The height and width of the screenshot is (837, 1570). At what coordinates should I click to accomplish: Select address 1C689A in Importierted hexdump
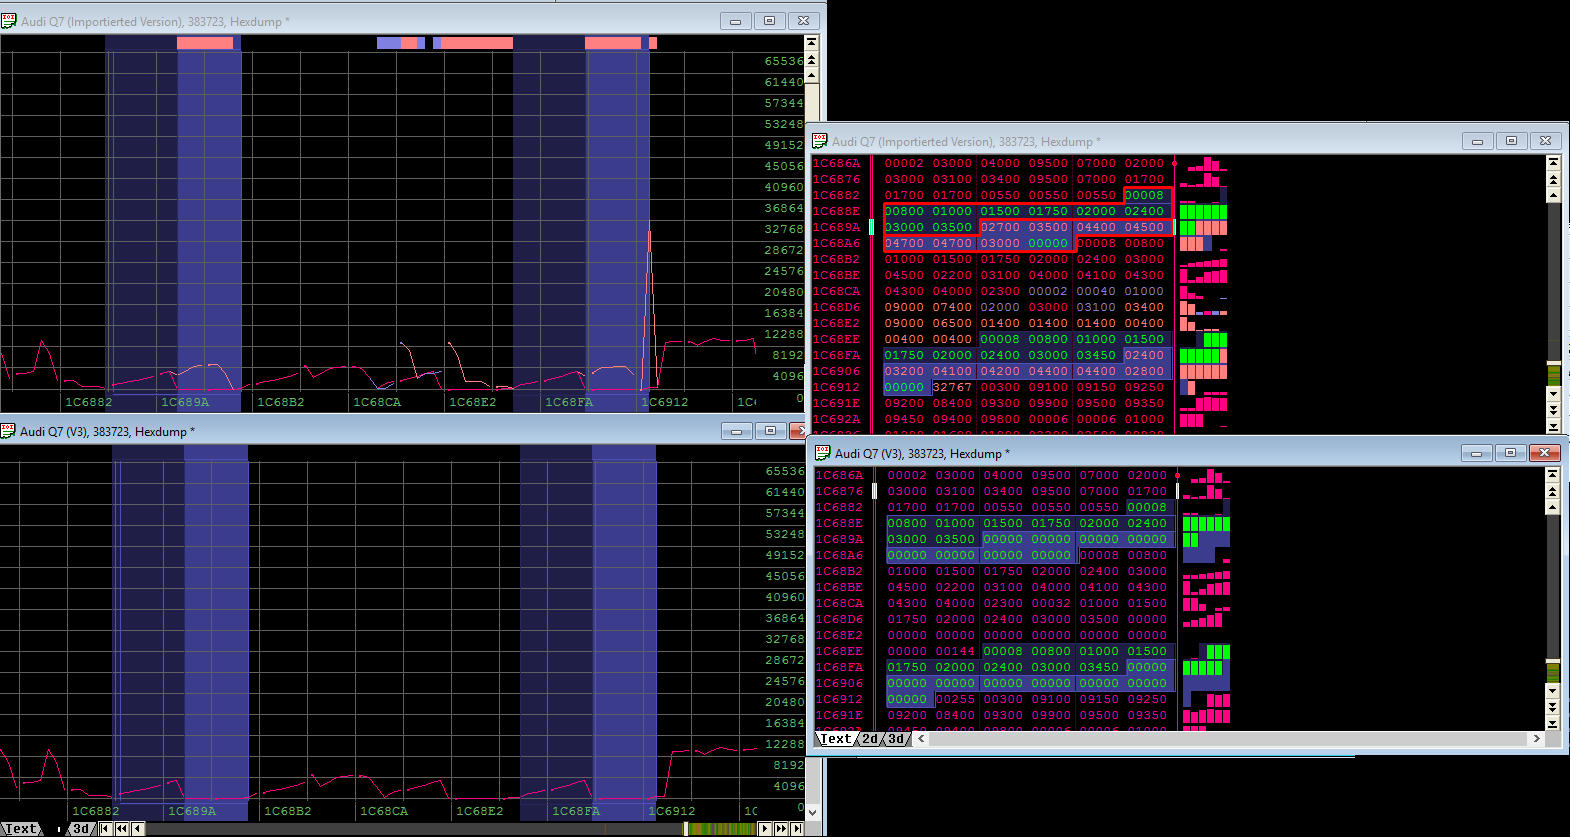[836, 227]
